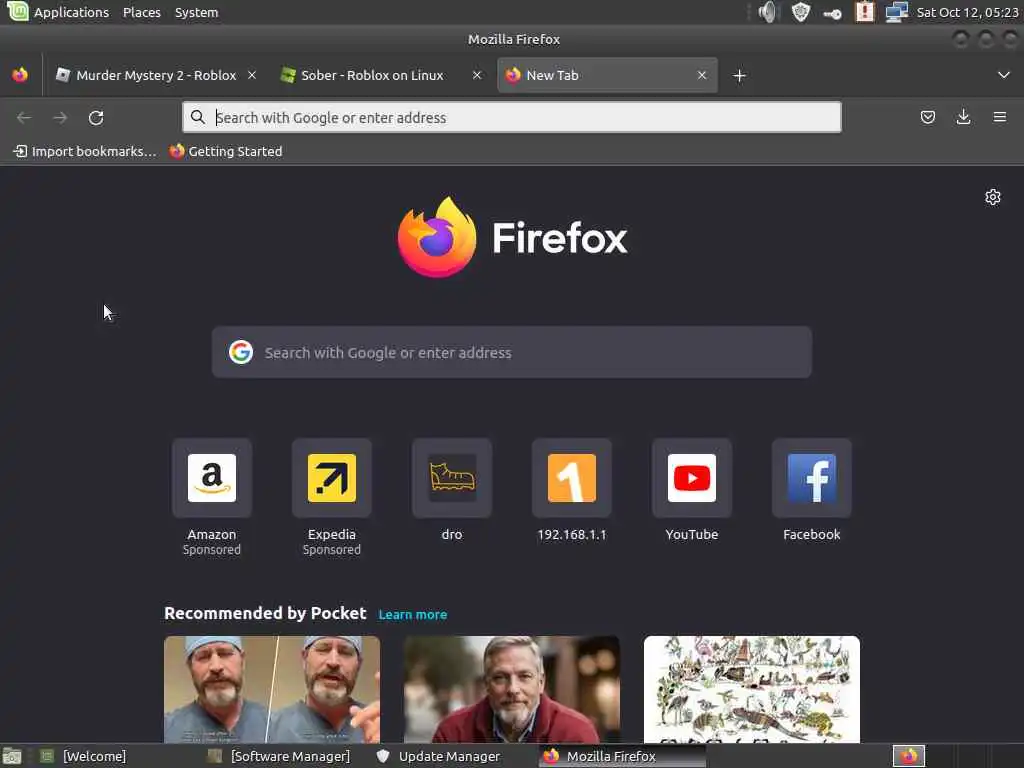Click the magnifier icon in address bar
This screenshot has height=768, width=1024.
point(197,118)
